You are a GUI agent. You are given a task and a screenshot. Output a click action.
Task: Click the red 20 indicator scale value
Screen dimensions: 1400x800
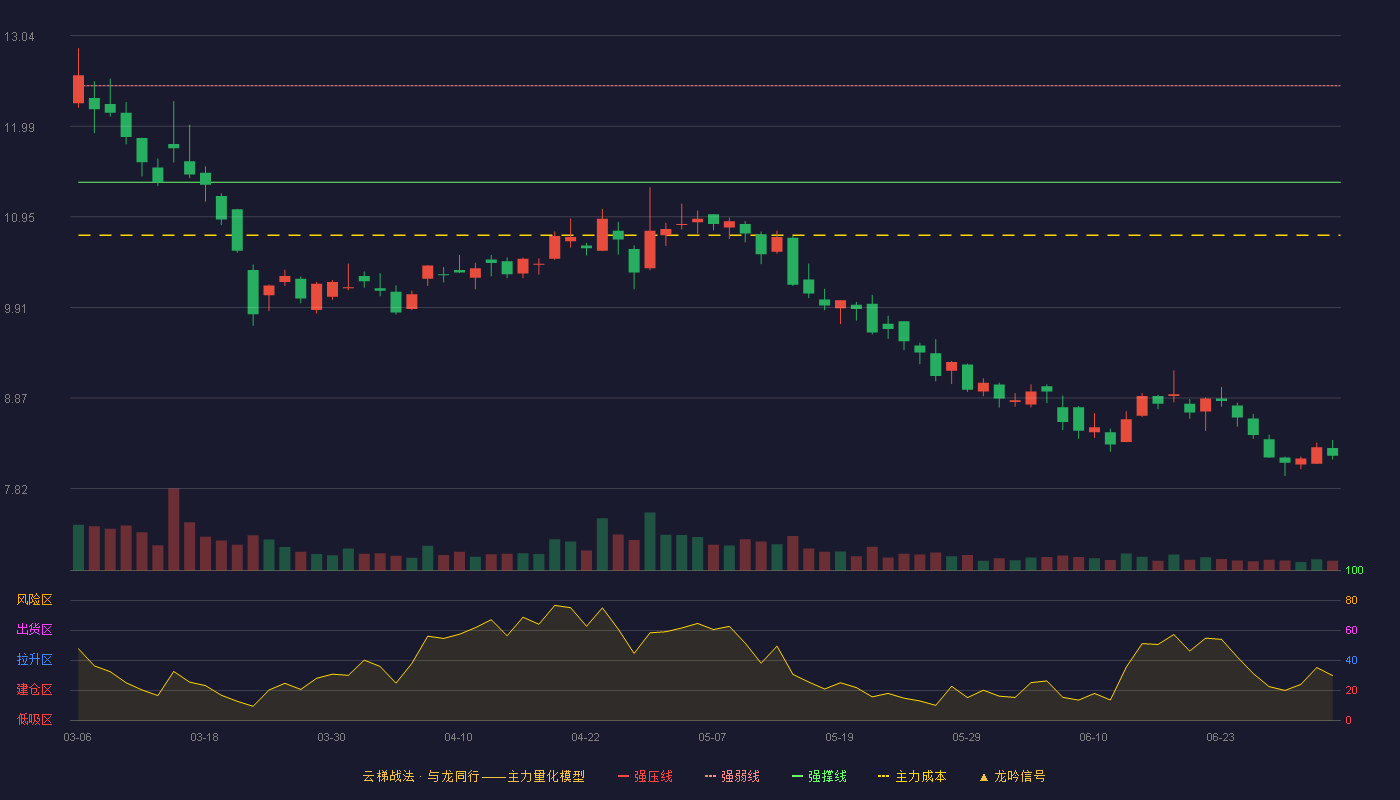click(x=1351, y=690)
